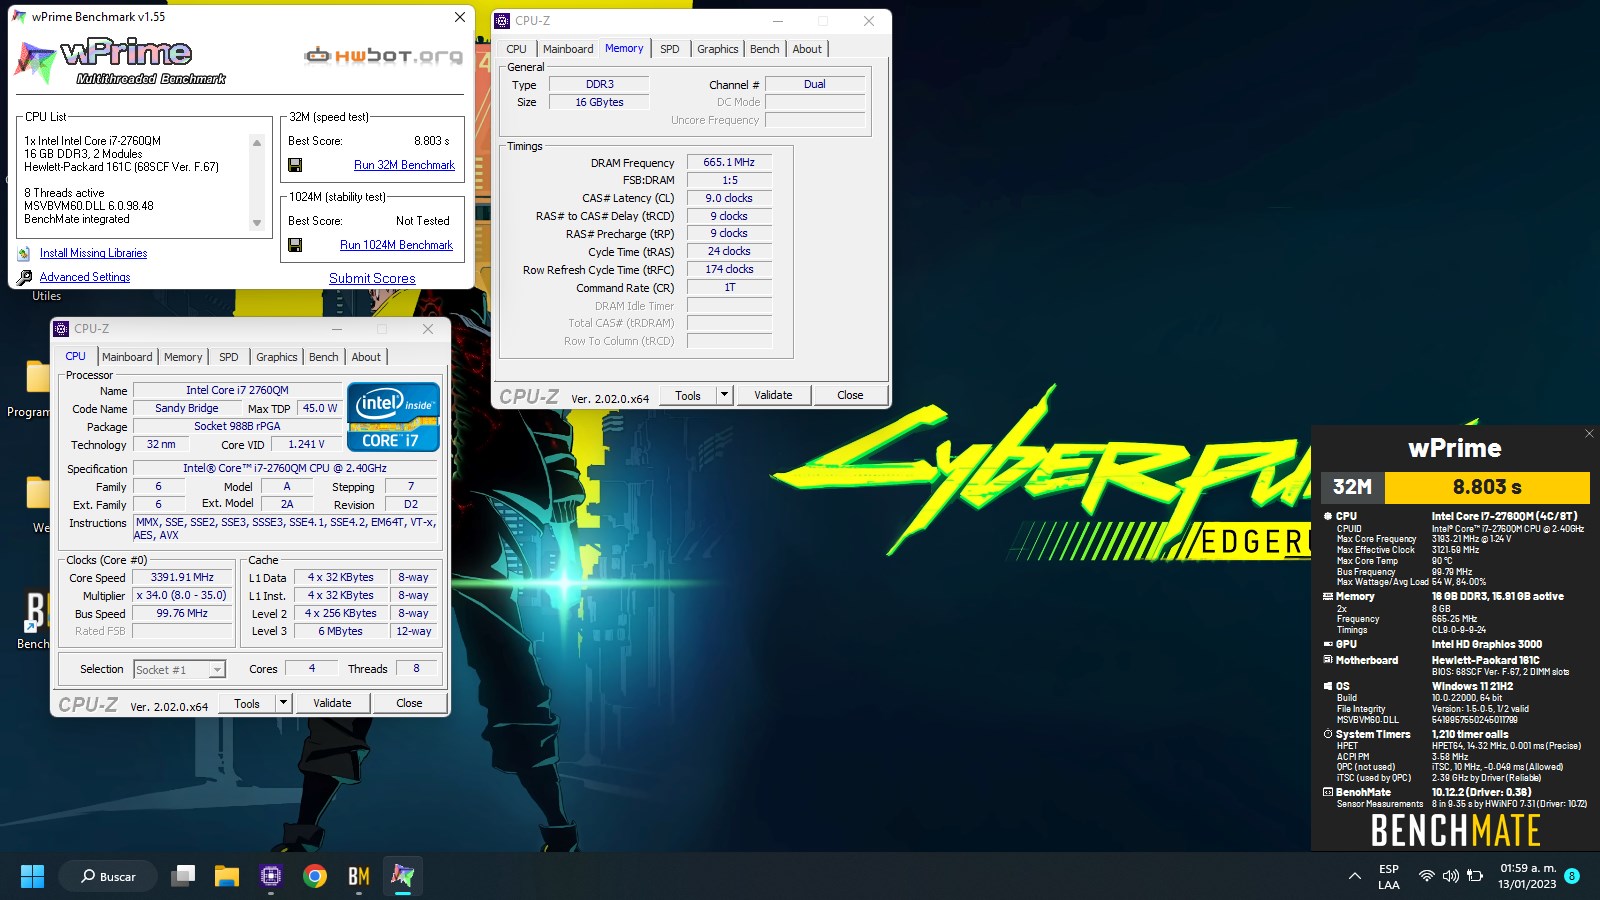Open the notification count badge
The width and height of the screenshot is (1600, 900).
(1572, 876)
